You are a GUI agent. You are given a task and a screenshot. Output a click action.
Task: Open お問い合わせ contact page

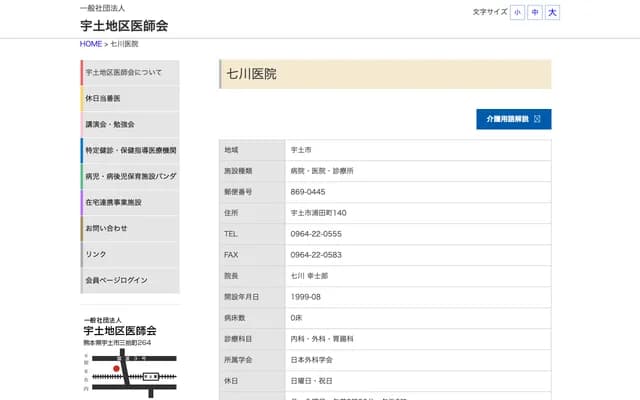(130, 229)
